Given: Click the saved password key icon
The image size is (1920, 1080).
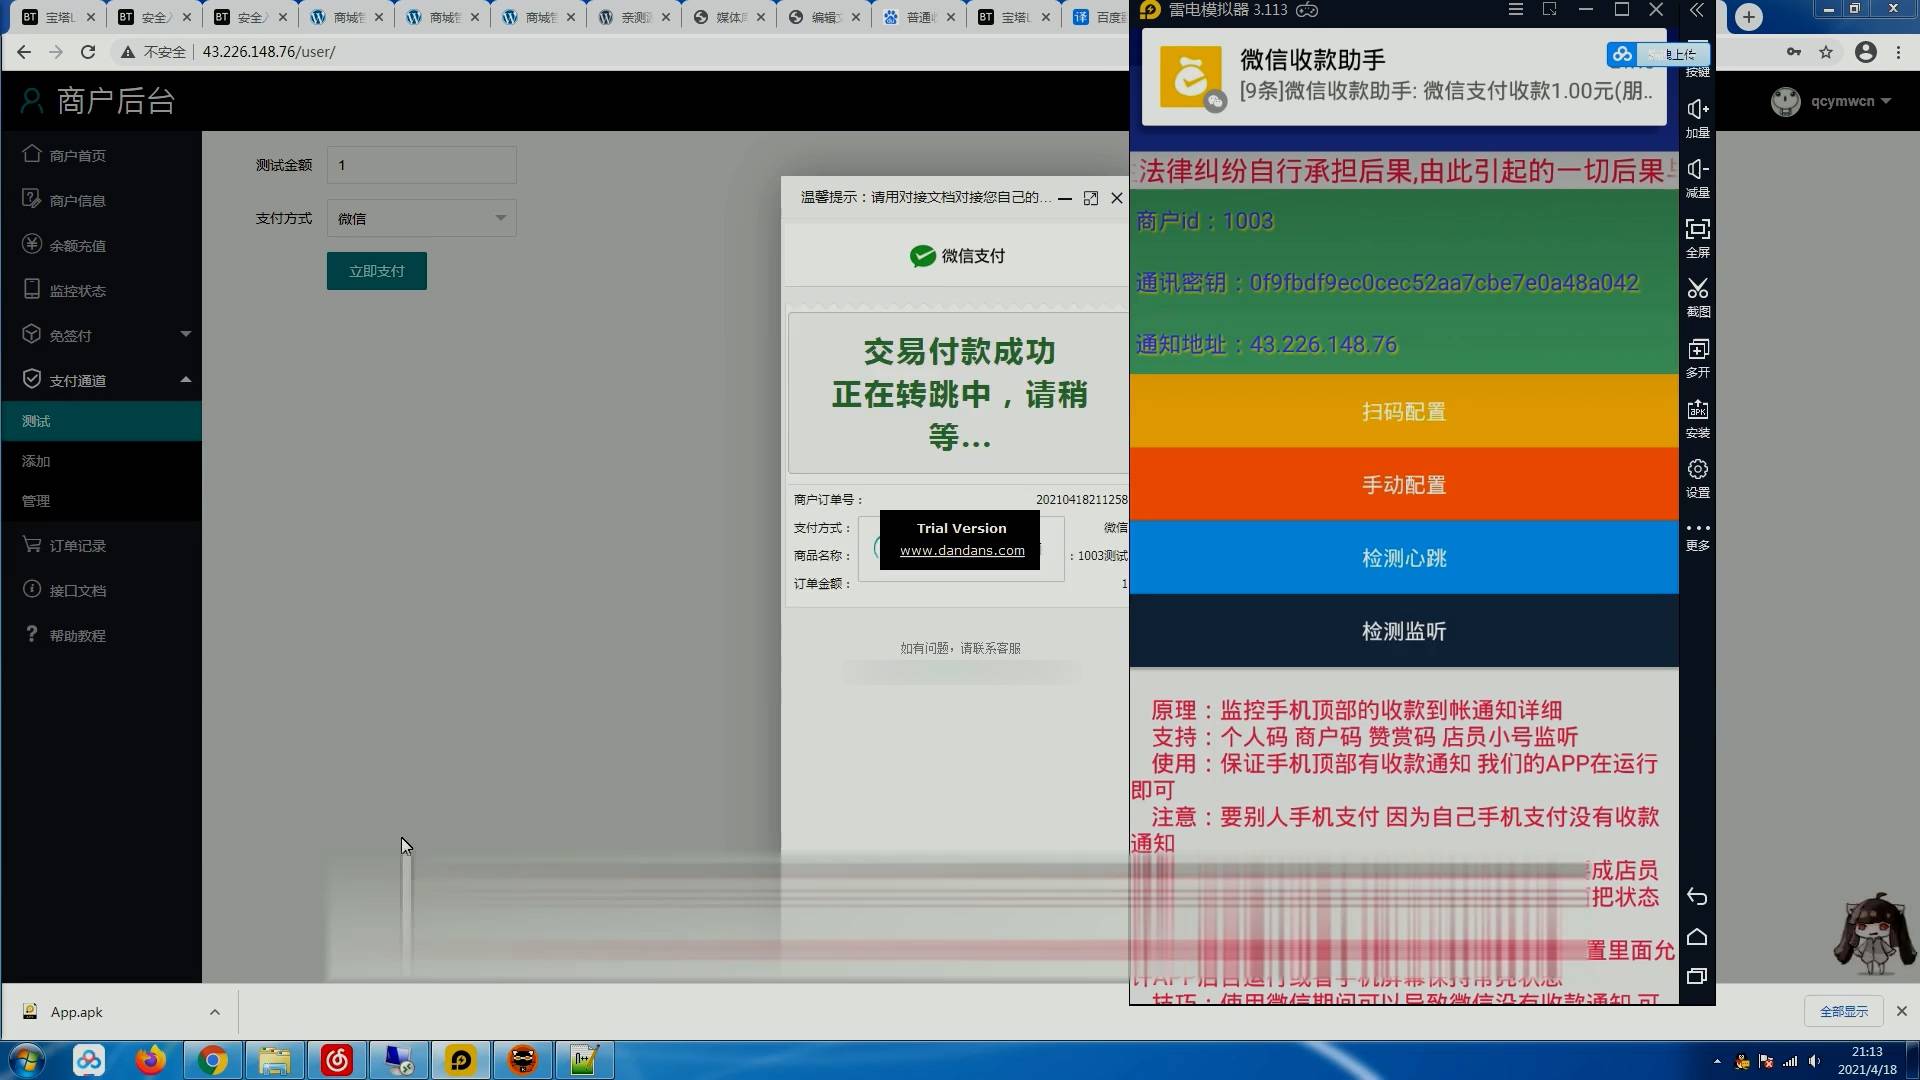Looking at the screenshot, I should 1794,52.
